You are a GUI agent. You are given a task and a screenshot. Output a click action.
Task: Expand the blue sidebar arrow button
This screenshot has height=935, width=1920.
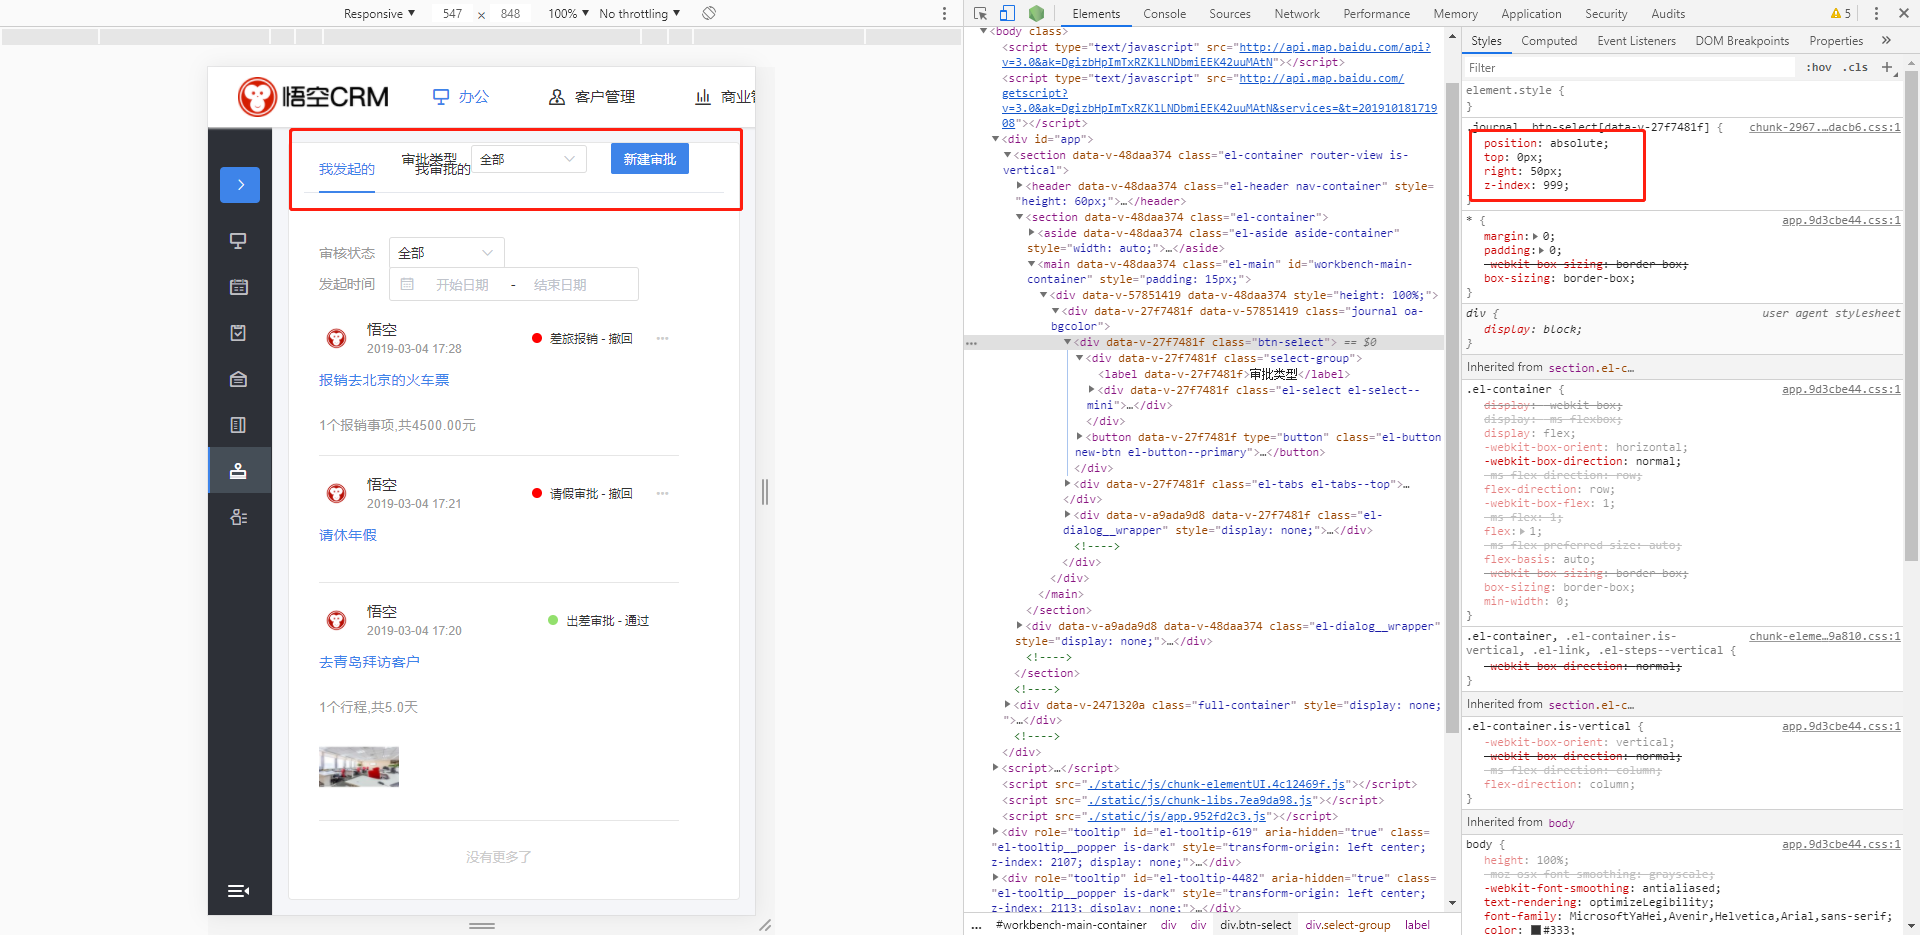tap(240, 185)
